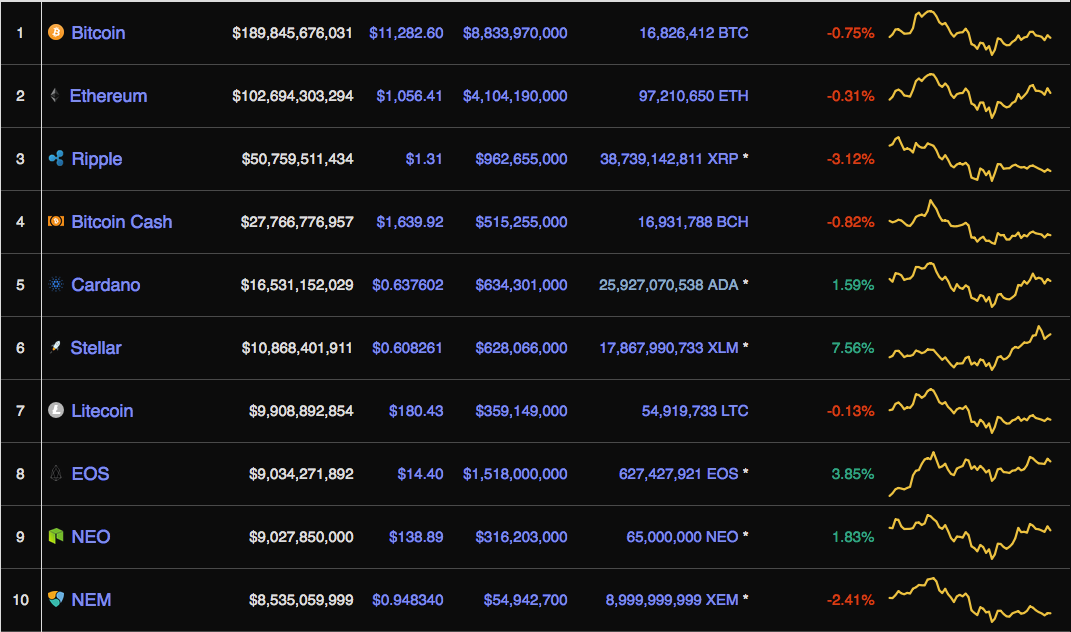Viewport: 1071px width, 632px height.
Task: View the Stellar 7-day price graph
Action: coord(970,348)
